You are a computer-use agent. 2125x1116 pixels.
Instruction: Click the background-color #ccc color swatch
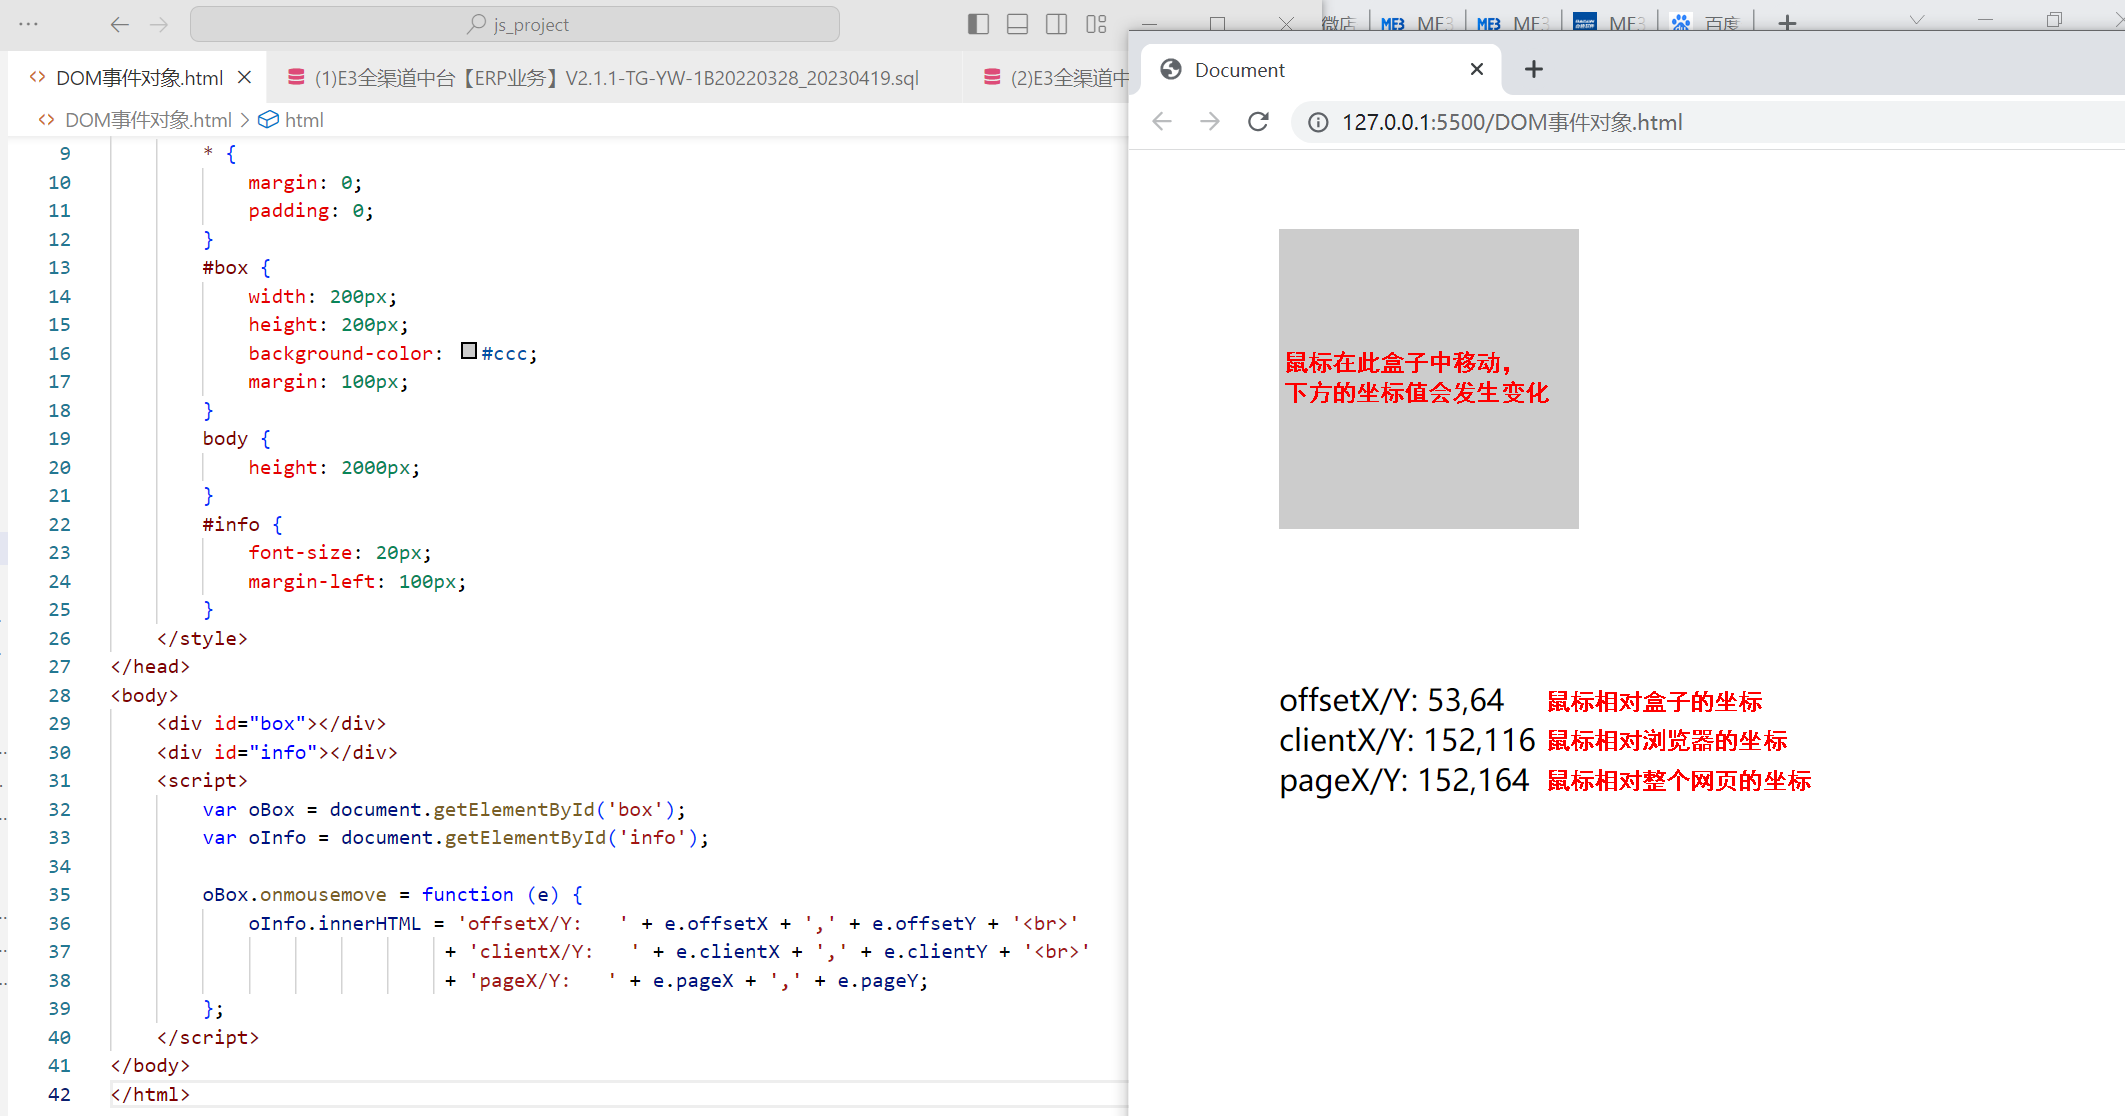(x=471, y=353)
